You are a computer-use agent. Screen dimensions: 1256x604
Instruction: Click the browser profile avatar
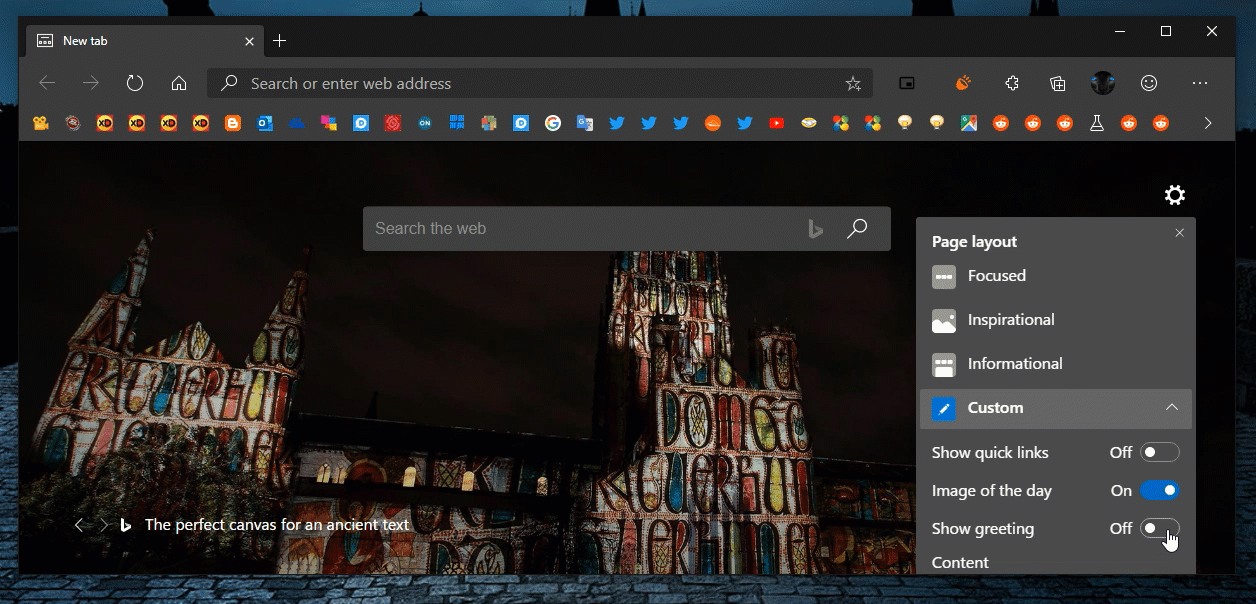(1103, 83)
